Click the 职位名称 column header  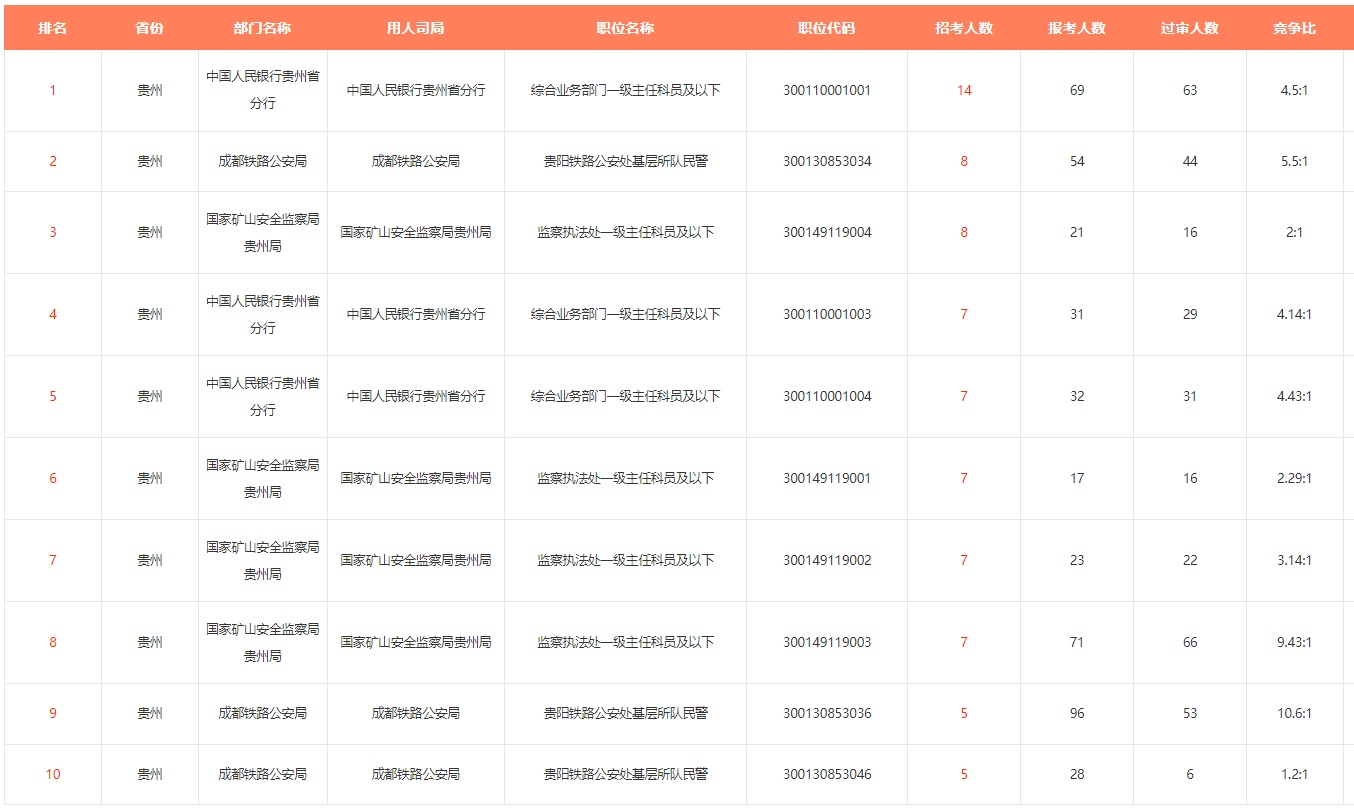(x=625, y=28)
